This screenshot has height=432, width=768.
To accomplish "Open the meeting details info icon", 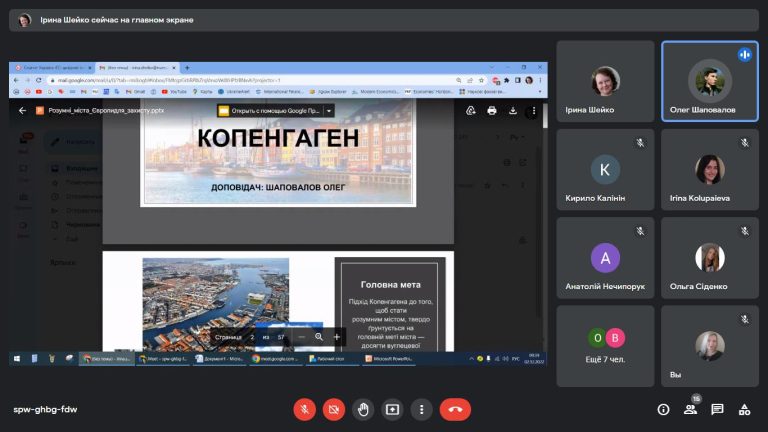I will click(663, 409).
